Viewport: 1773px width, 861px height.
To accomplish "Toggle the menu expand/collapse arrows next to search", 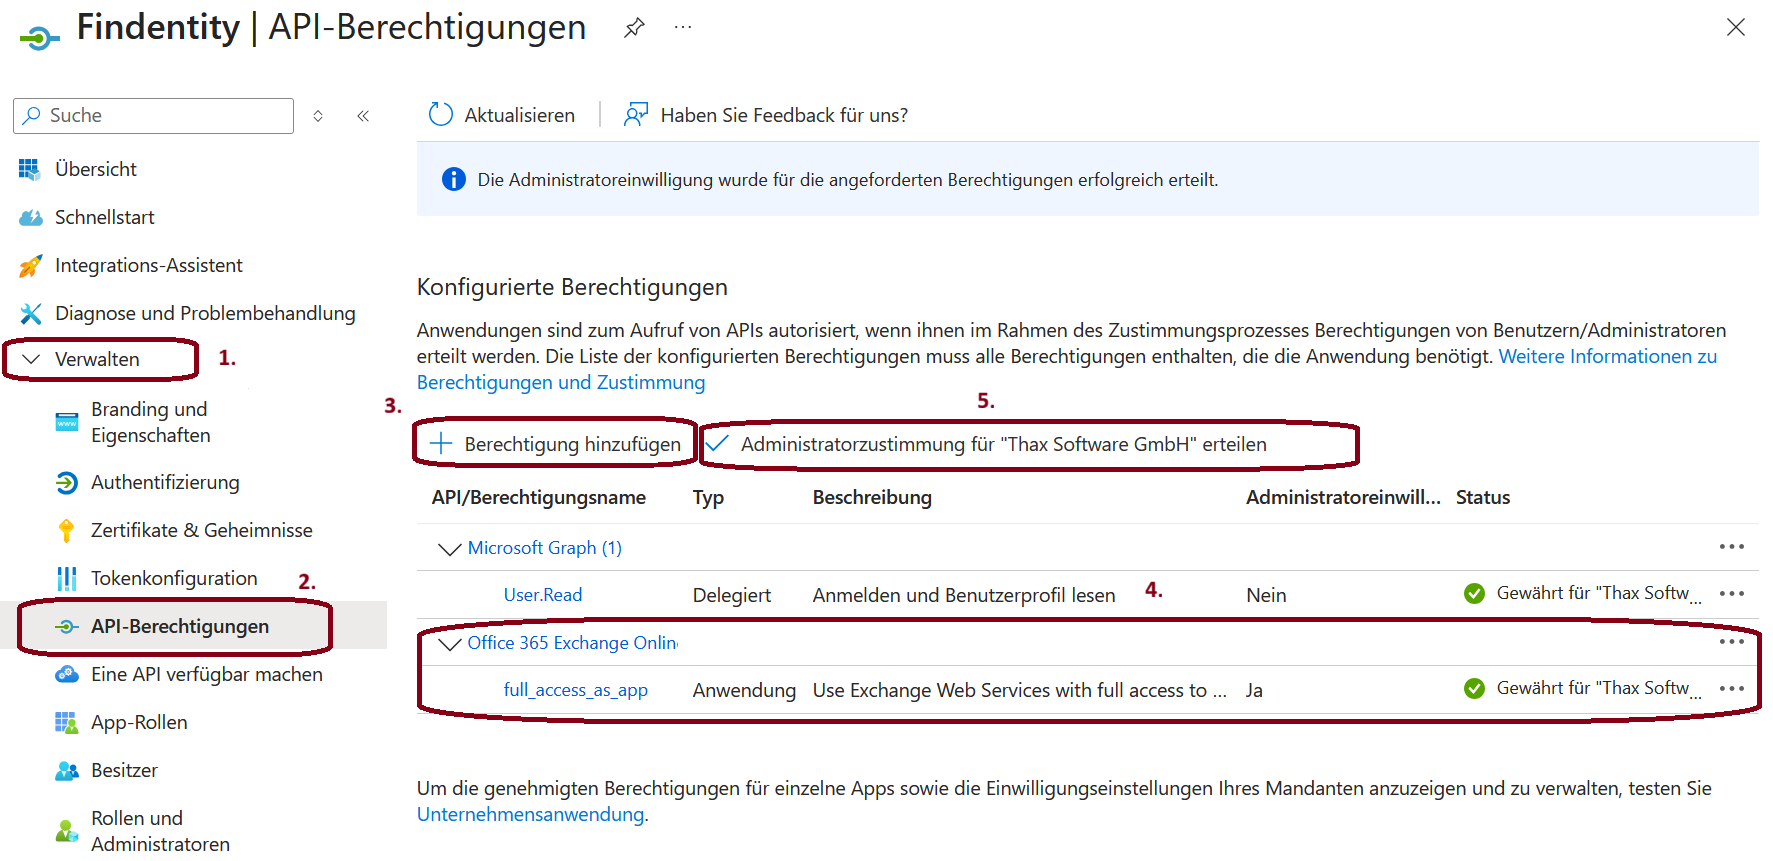I will 318,116.
